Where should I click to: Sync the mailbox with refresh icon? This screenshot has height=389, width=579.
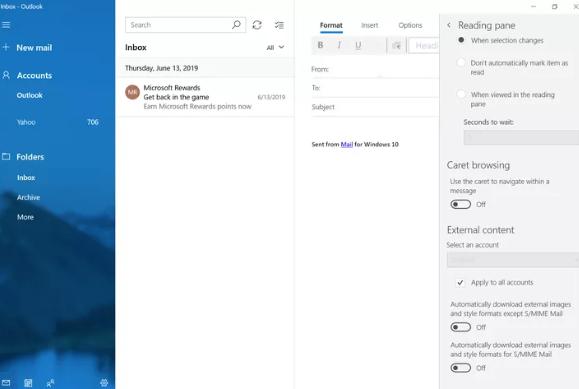(257, 25)
